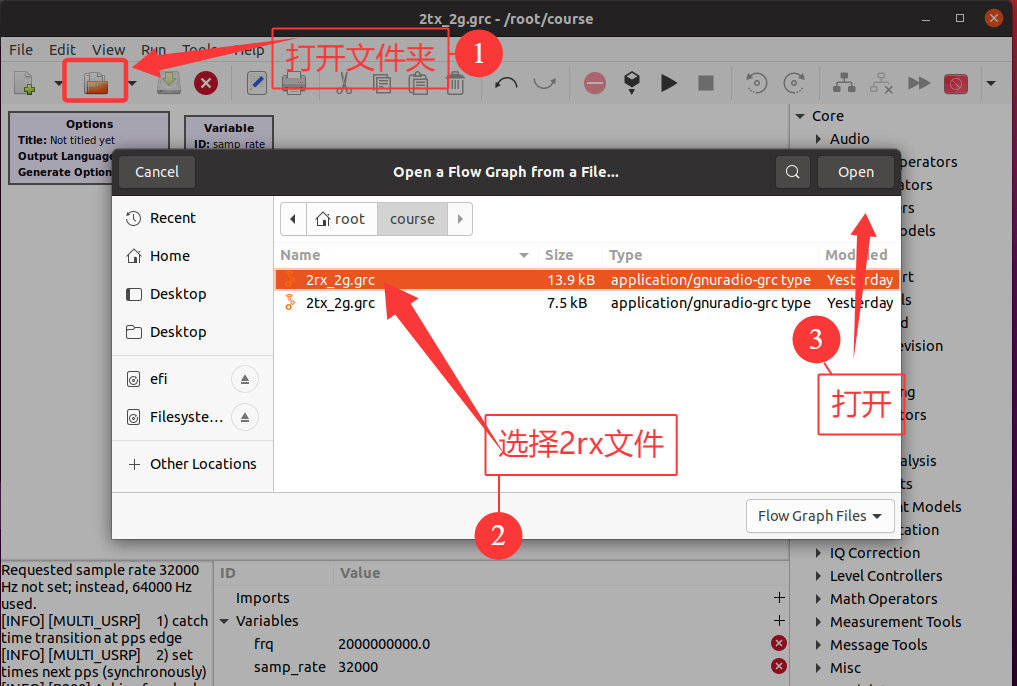Viewport: 1017px width, 686px height.
Task: Select the 2rx_2g.grc file
Action: [587, 279]
